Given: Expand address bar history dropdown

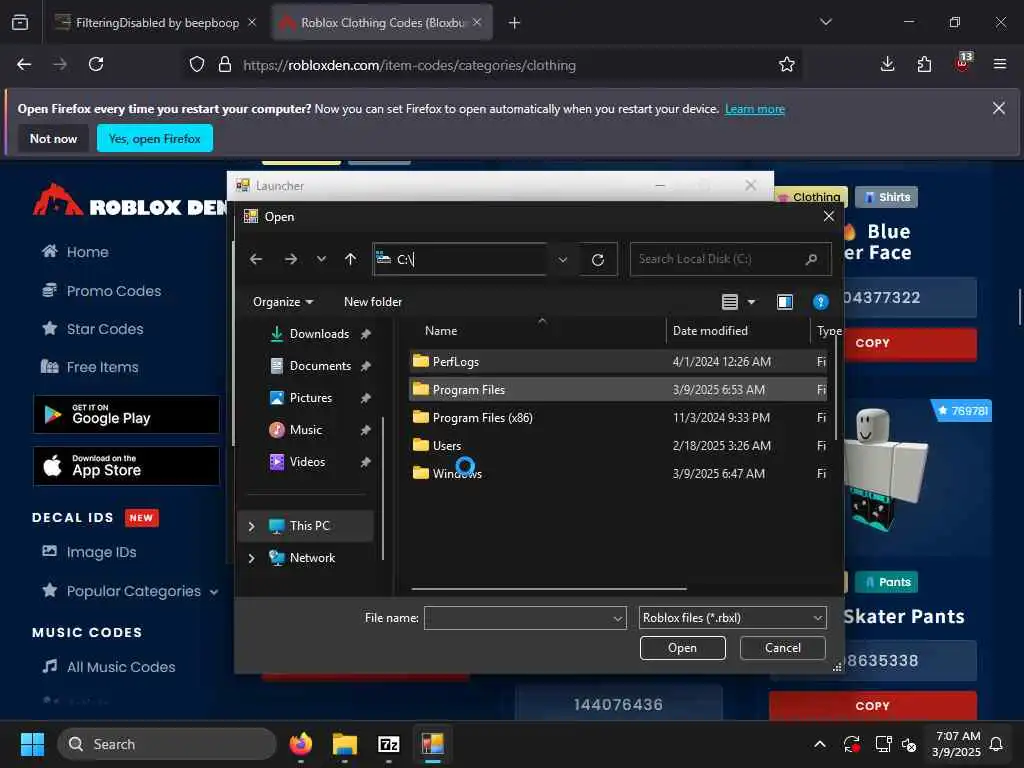Looking at the screenshot, I should click(563, 259).
